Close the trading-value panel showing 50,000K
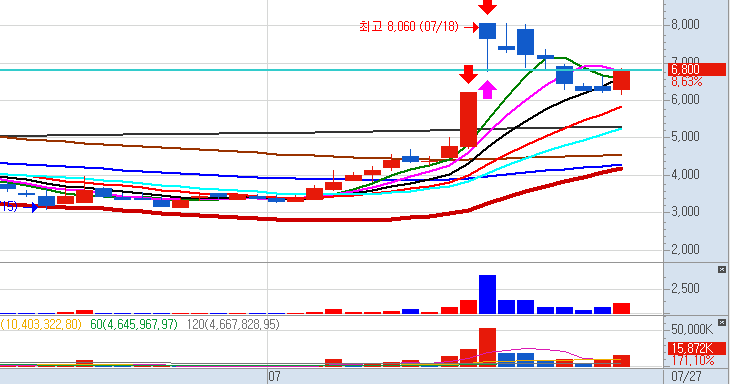The height and width of the screenshot is (384, 730). pyautogui.click(x=722, y=323)
